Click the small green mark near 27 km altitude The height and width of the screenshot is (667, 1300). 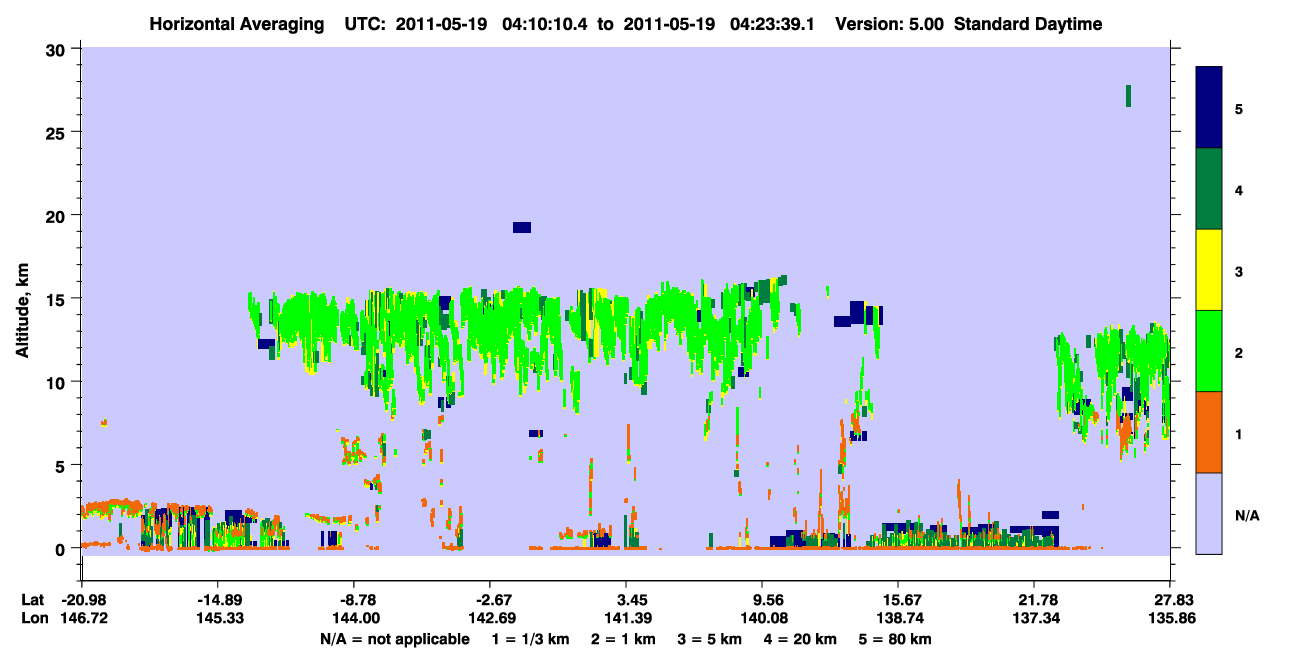1128,96
